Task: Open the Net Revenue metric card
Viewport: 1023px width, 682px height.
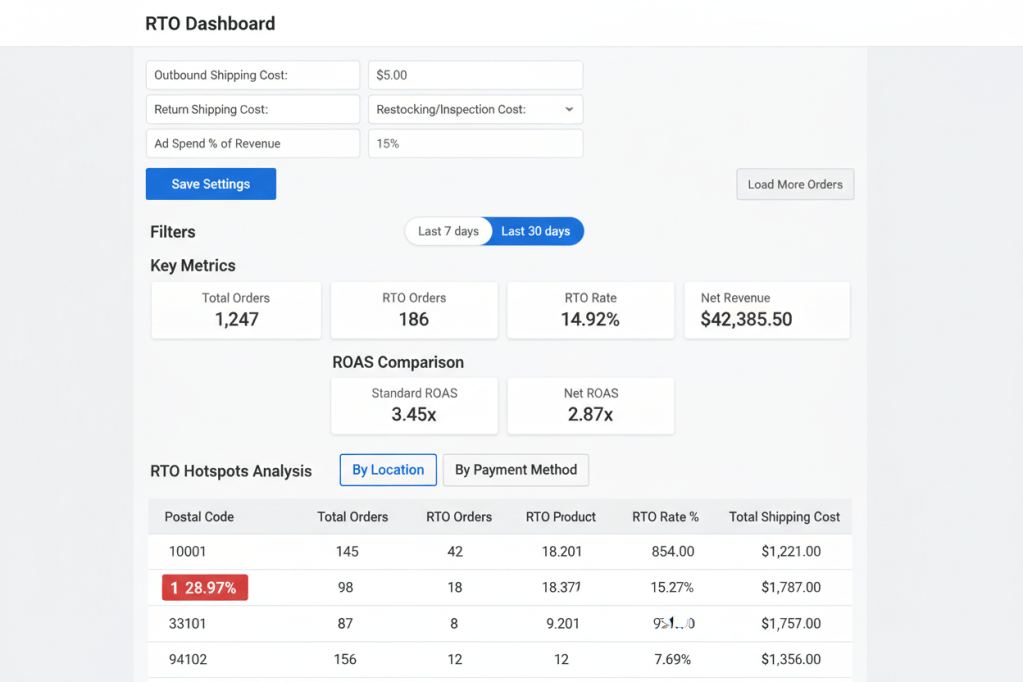Action: pyautogui.click(x=767, y=310)
